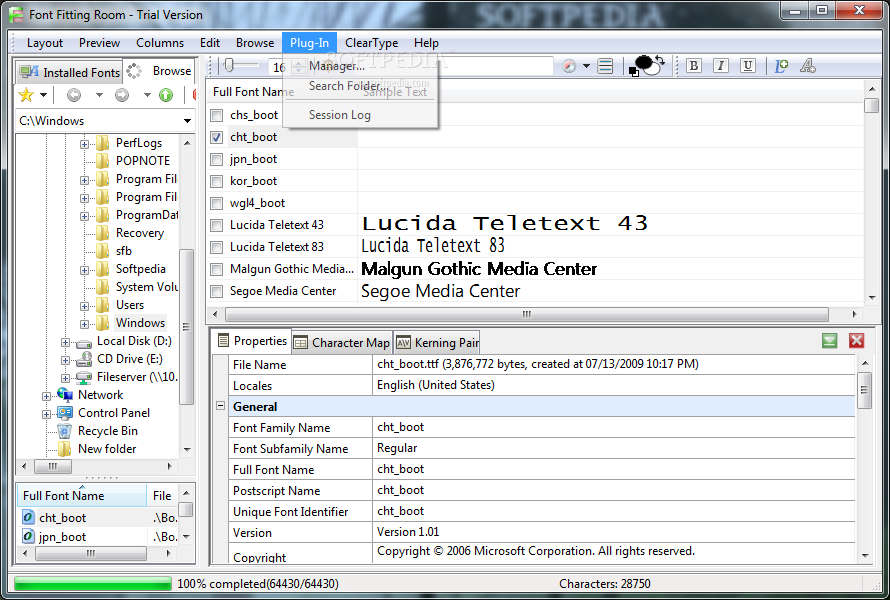Click the gray A install font icon
890x600 pixels.
[x=808, y=66]
